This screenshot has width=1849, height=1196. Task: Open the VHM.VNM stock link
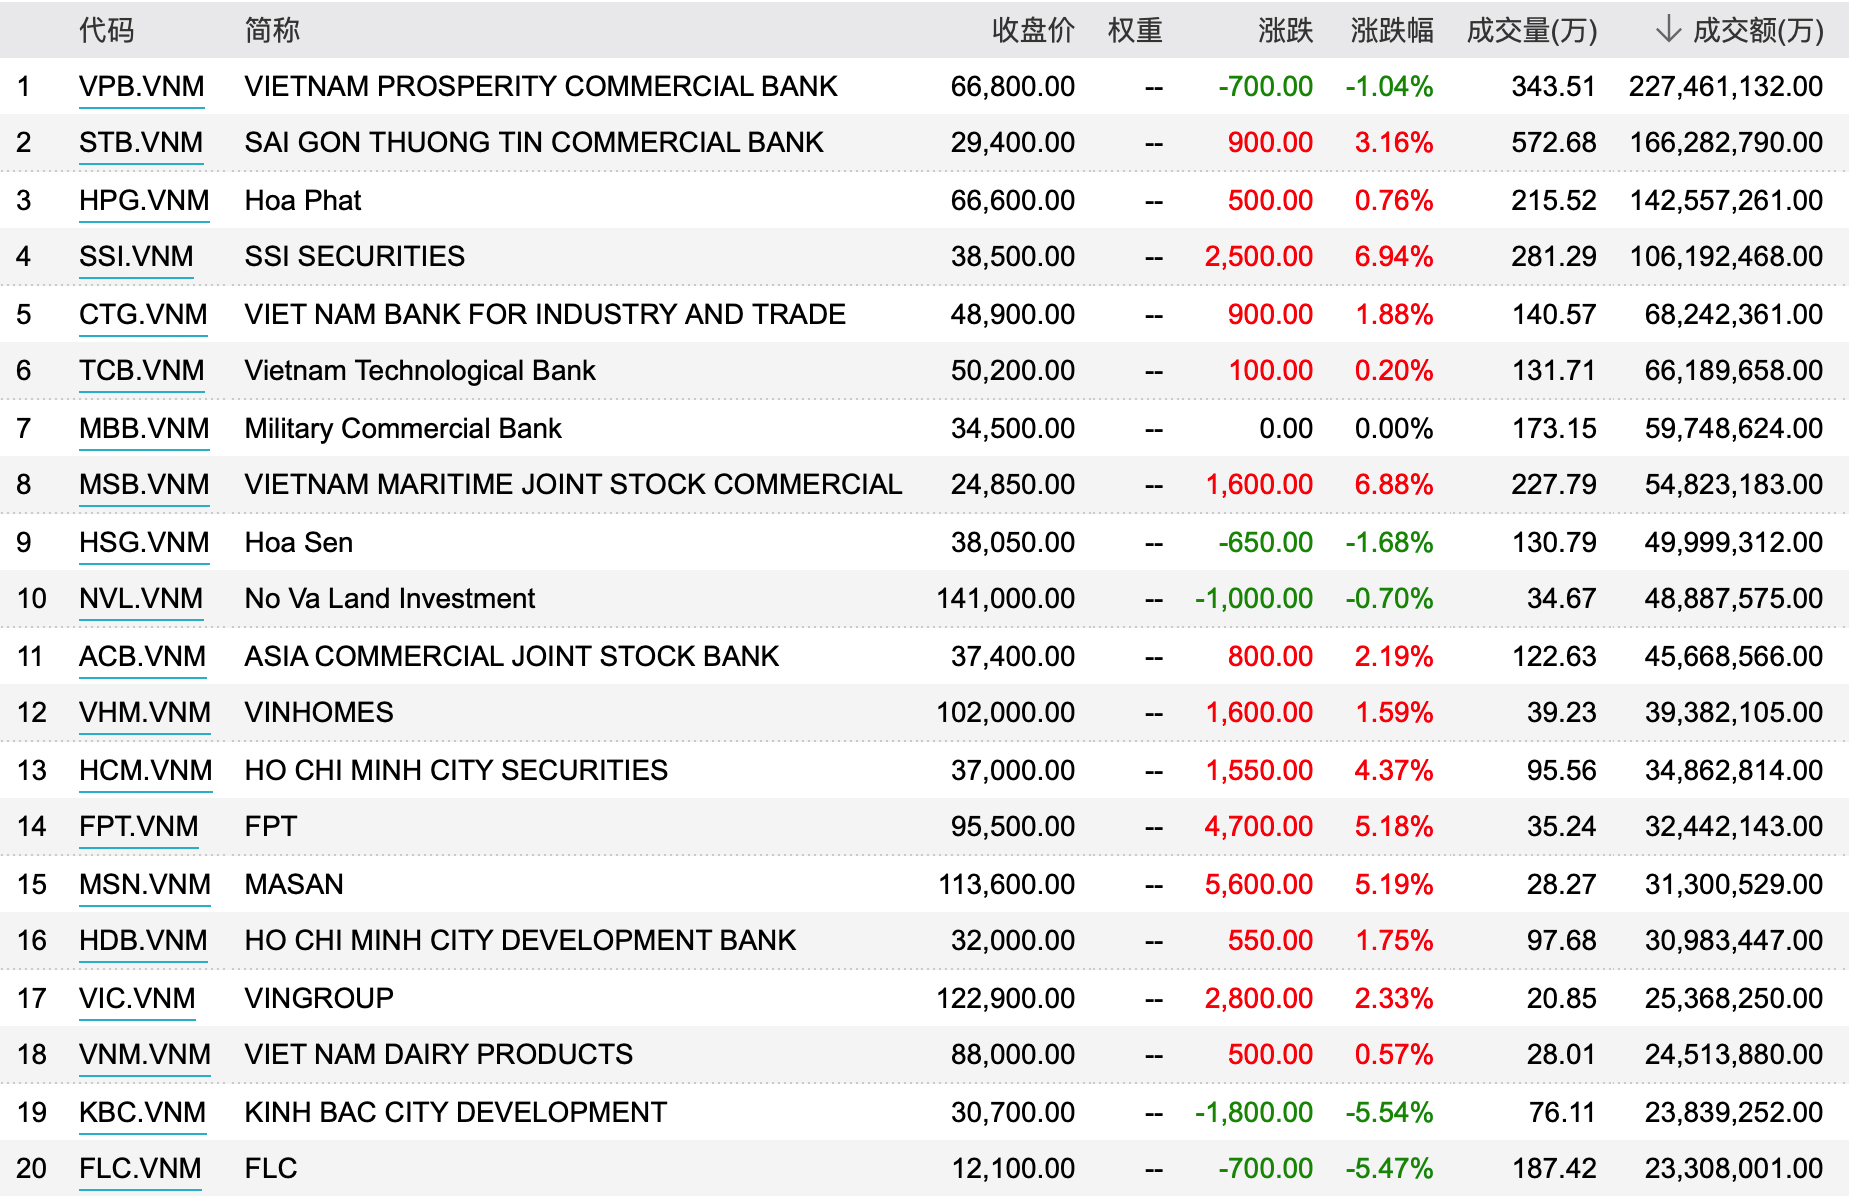[145, 713]
